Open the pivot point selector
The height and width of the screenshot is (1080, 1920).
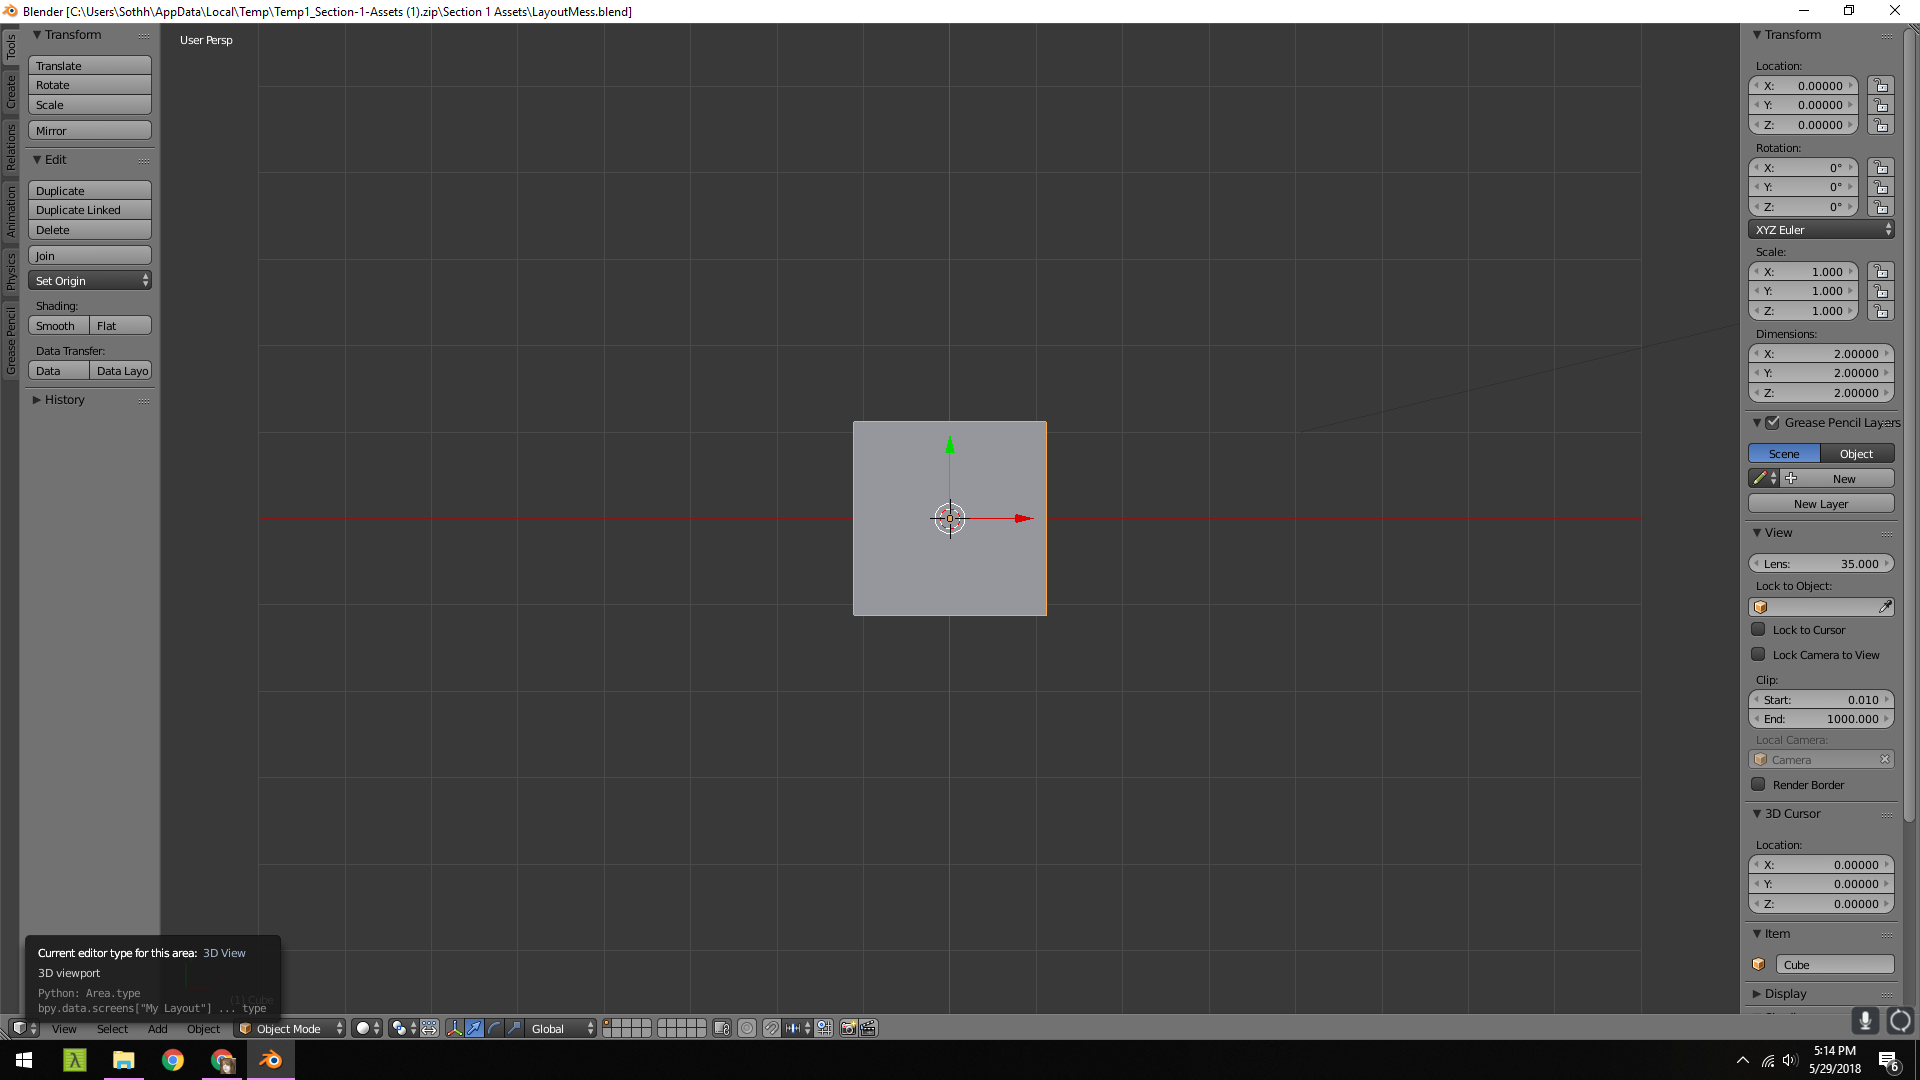point(404,1028)
